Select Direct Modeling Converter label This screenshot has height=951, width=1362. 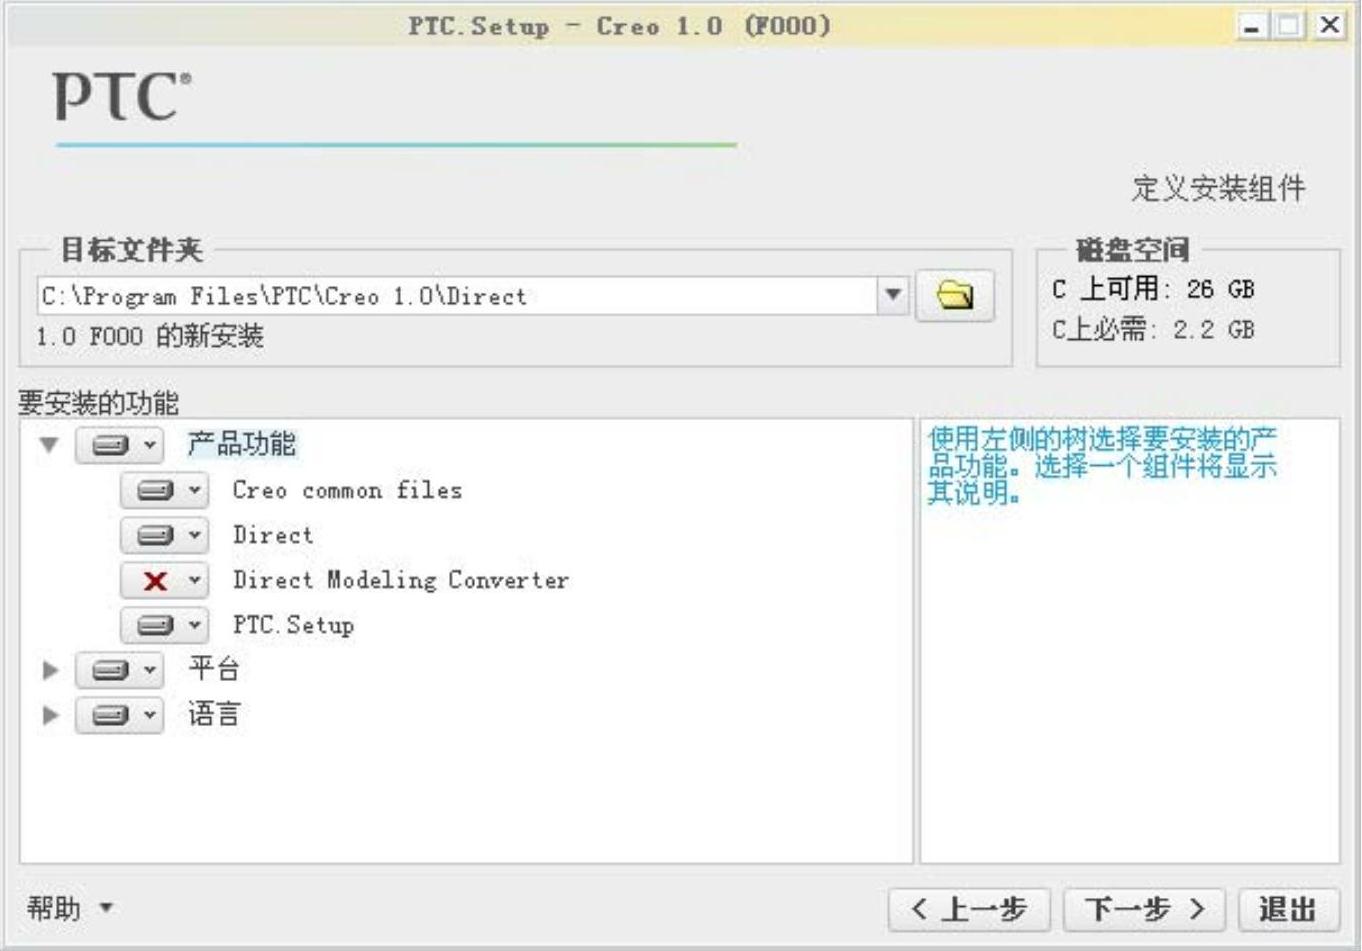coord(400,580)
